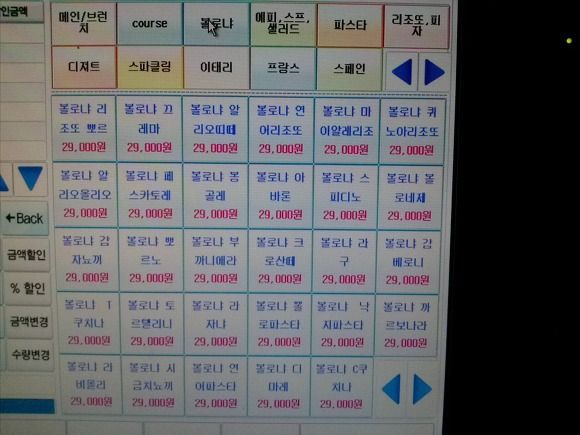Add 볼로냐 알리오띠떼 to order
This screenshot has height=435, width=580.
pos(215,130)
